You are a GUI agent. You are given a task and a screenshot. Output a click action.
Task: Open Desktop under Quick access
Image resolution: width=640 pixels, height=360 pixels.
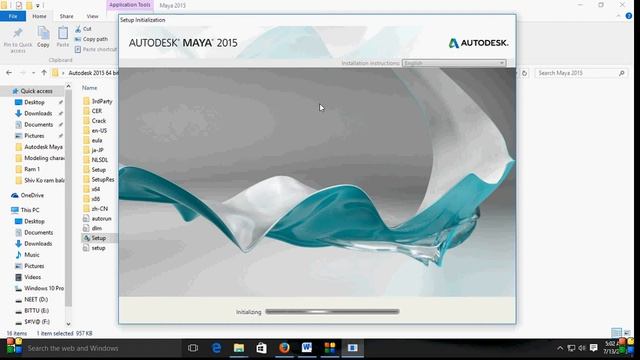tap(34, 102)
